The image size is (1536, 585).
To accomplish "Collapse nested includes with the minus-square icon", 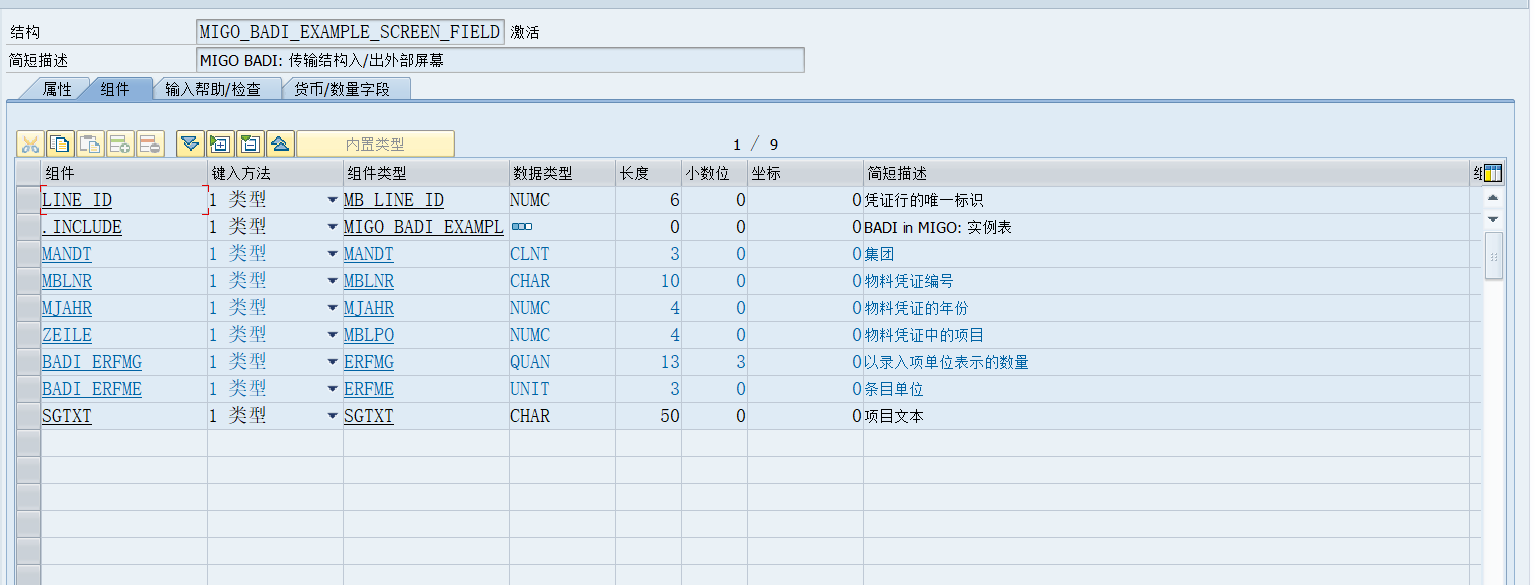I will 250,143.
